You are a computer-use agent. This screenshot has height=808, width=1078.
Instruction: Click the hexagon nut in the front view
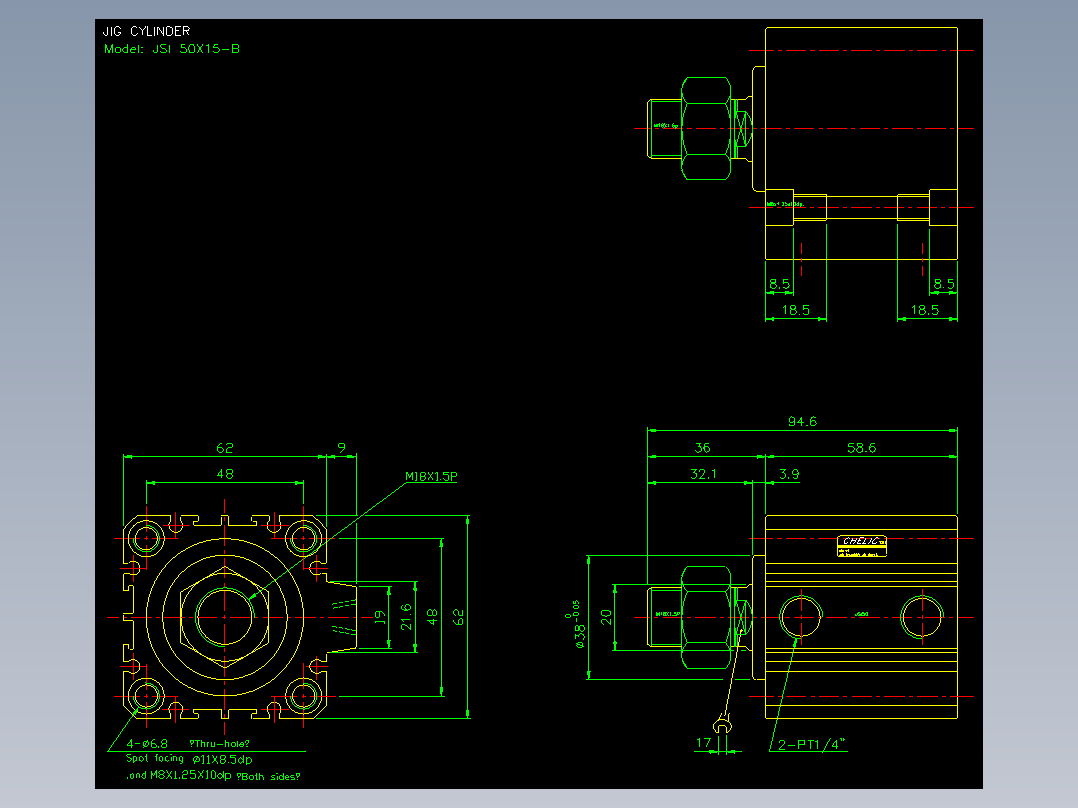224,617
